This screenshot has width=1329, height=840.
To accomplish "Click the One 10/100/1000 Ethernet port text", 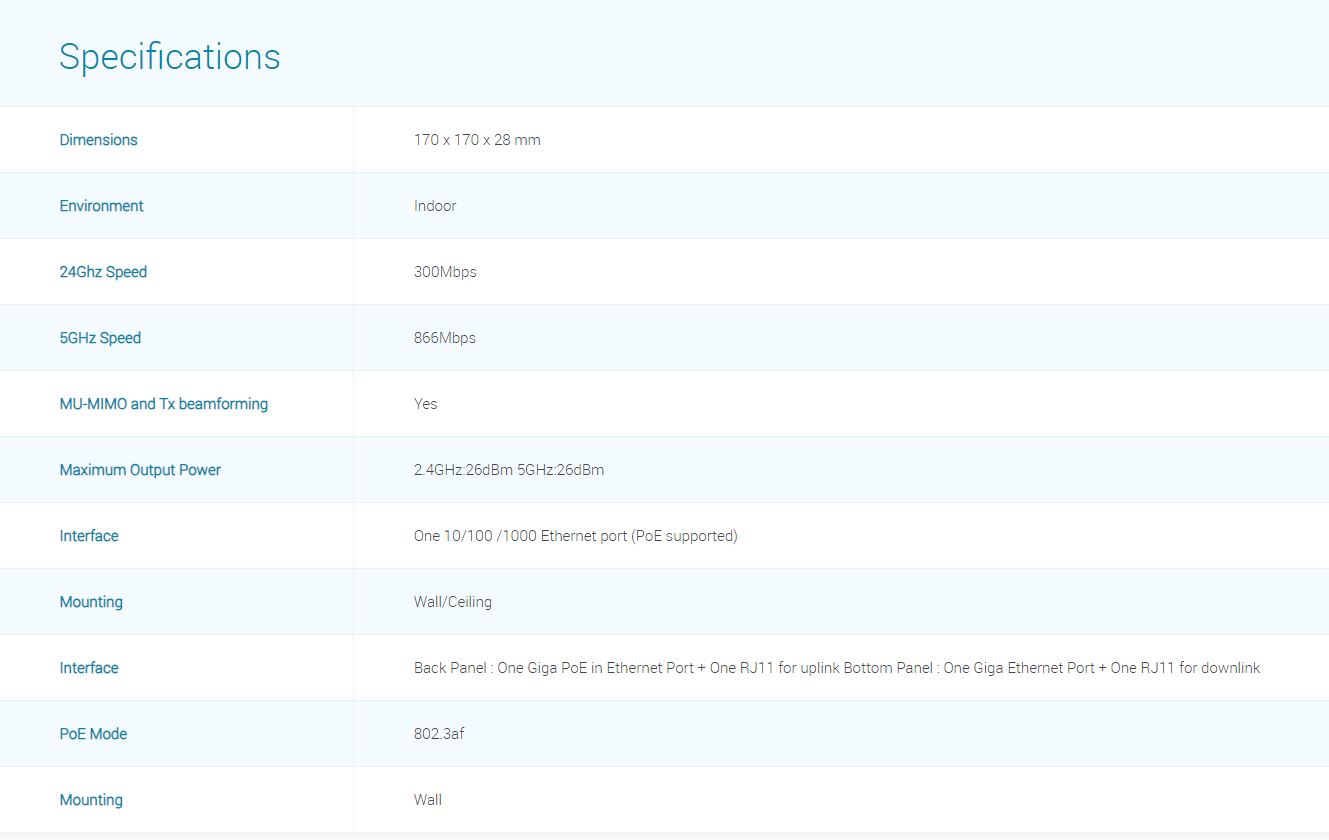I will (575, 536).
